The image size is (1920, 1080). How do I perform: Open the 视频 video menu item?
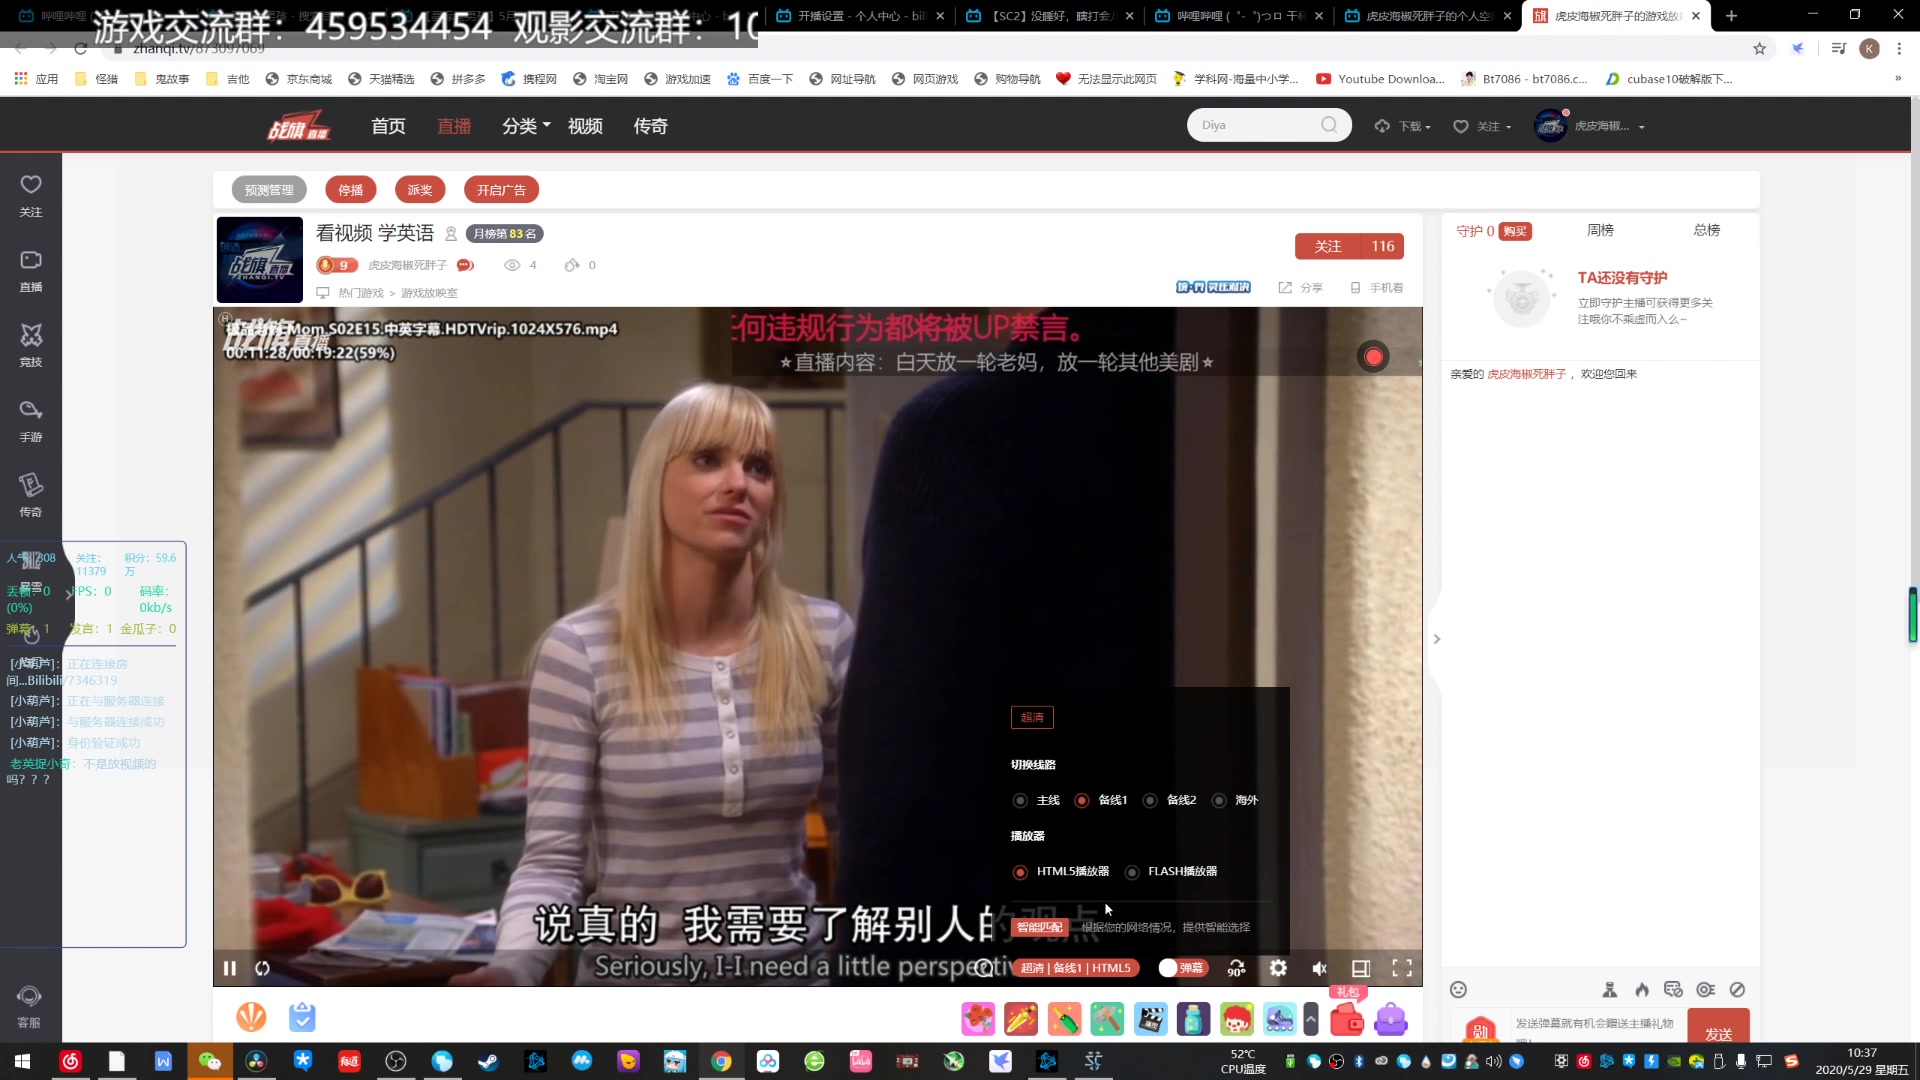coord(585,126)
